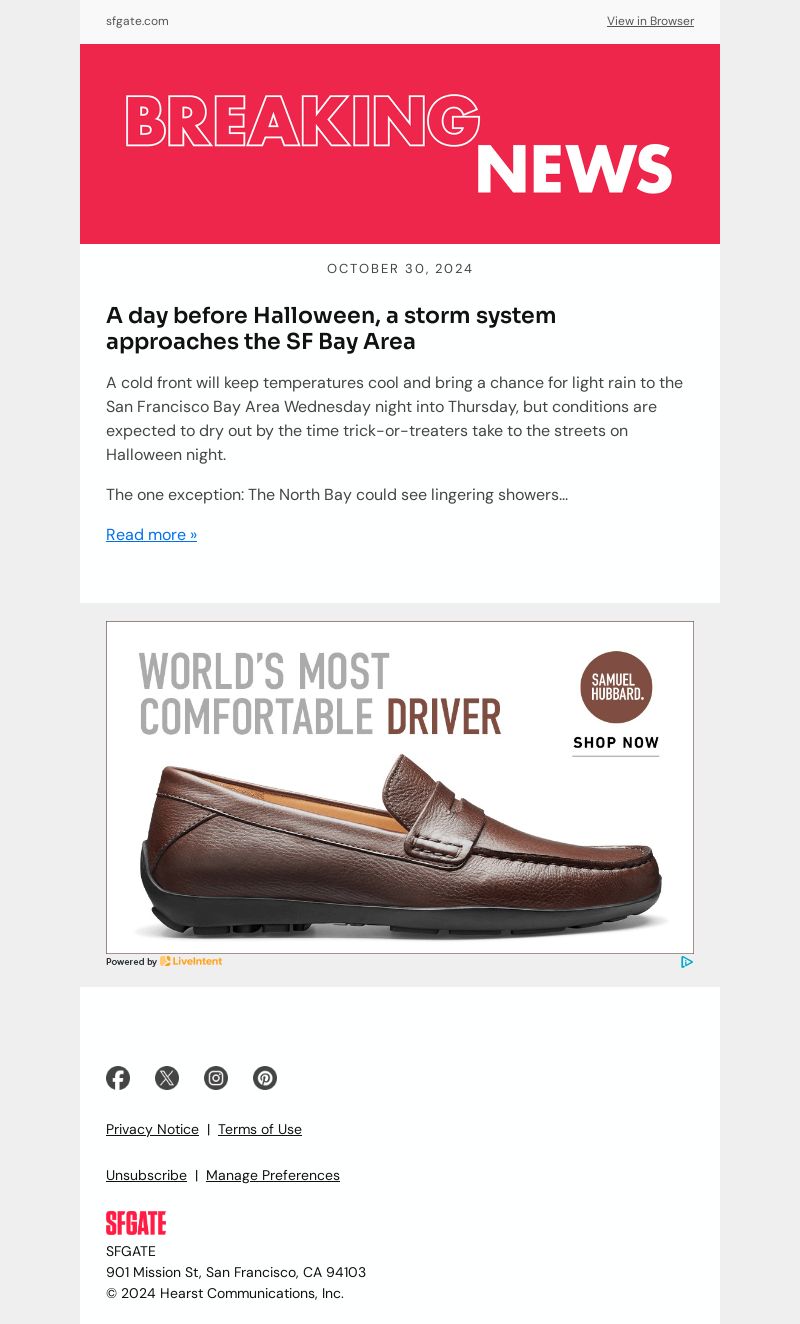Click the brown loafer shoe image
This screenshot has height=1324, width=800.
400,847
